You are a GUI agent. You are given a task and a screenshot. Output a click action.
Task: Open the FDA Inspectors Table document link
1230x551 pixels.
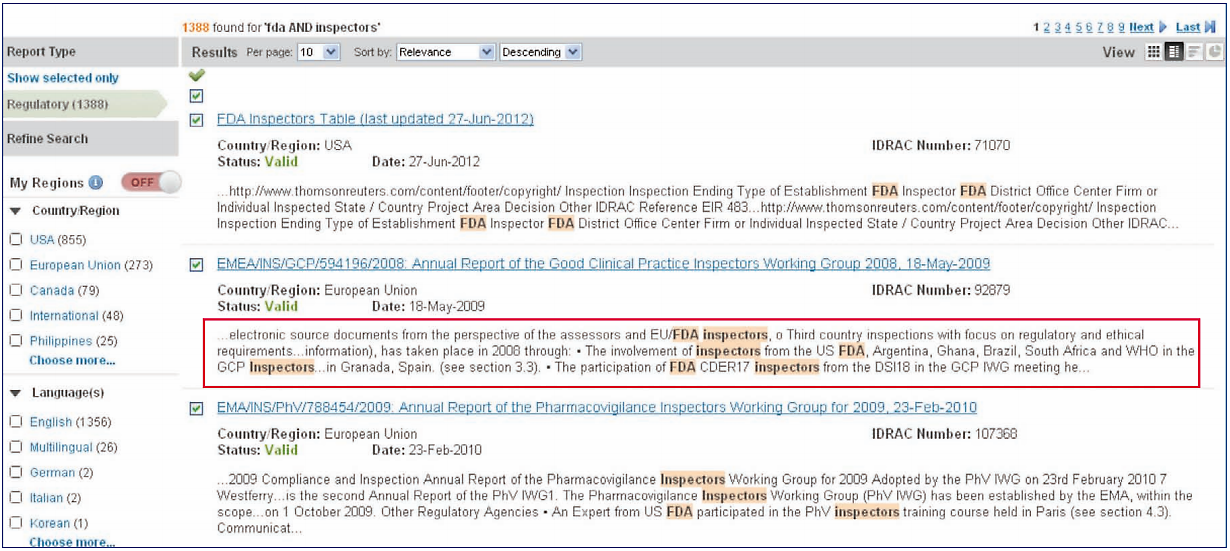point(375,120)
